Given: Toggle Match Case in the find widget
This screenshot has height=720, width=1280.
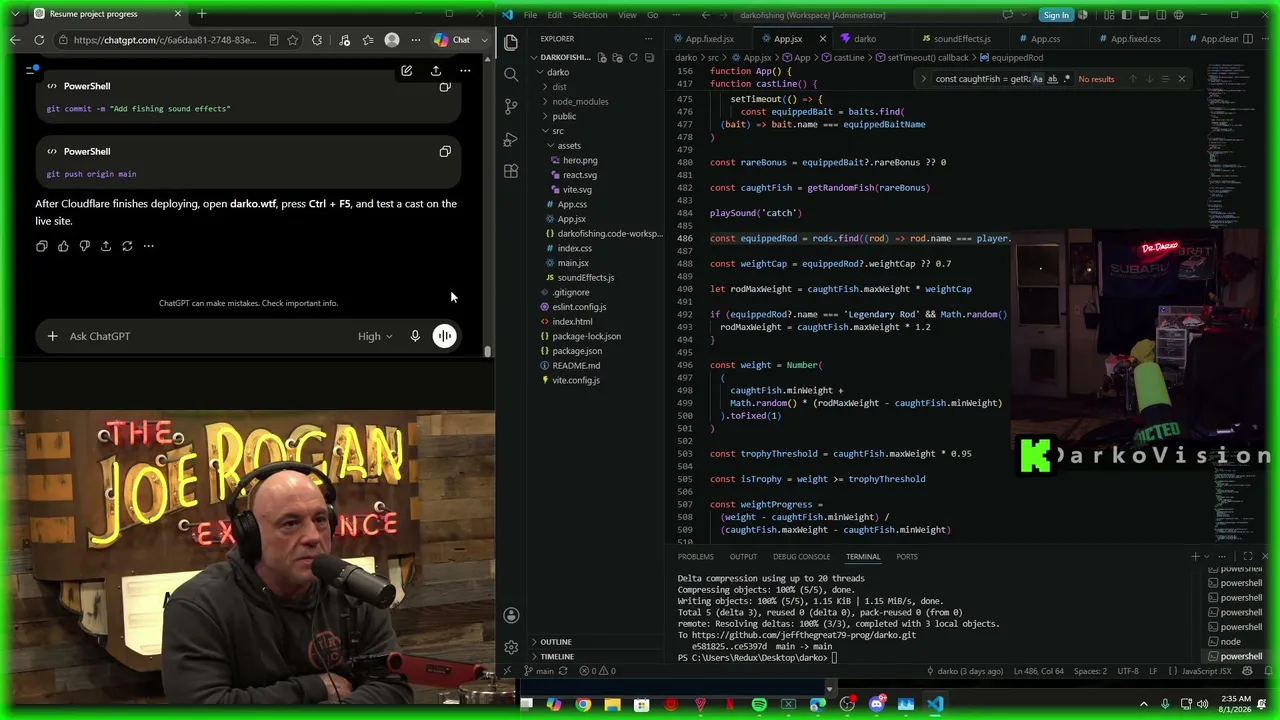Looking at the screenshot, I should [1038, 79].
